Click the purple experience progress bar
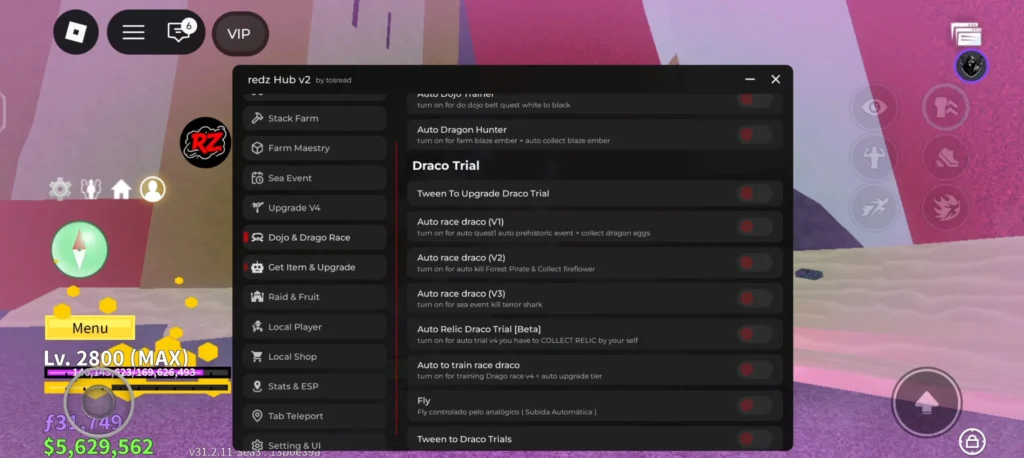The image size is (1024, 458). pos(137,372)
